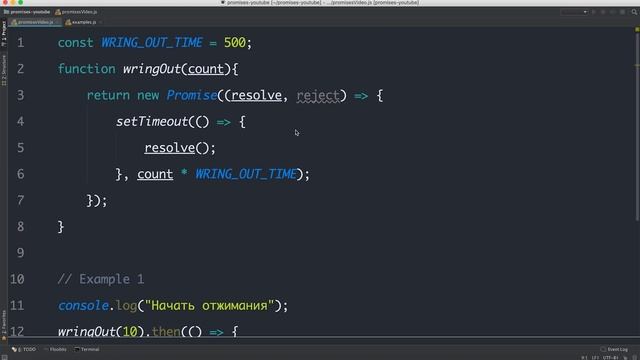Screen dimensions: 640x360
Task: Open the Terminal tool window
Action: coord(87,349)
